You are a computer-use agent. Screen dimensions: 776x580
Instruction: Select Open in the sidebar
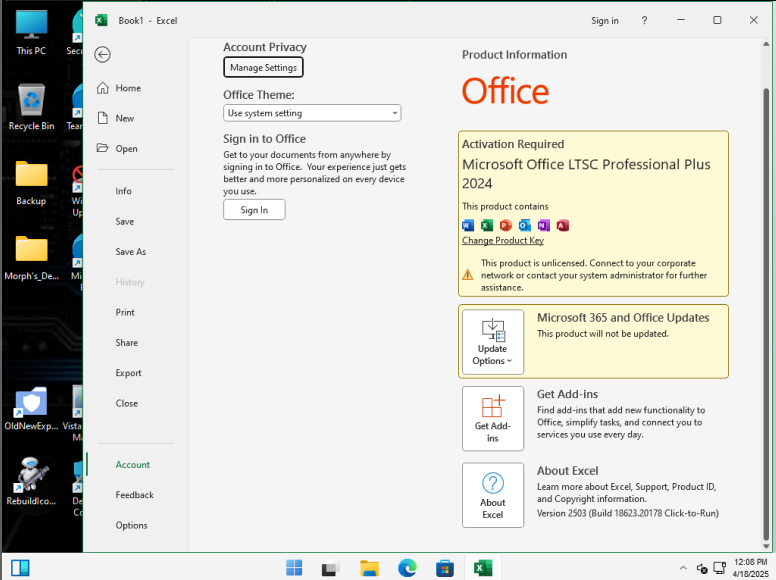pos(126,148)
